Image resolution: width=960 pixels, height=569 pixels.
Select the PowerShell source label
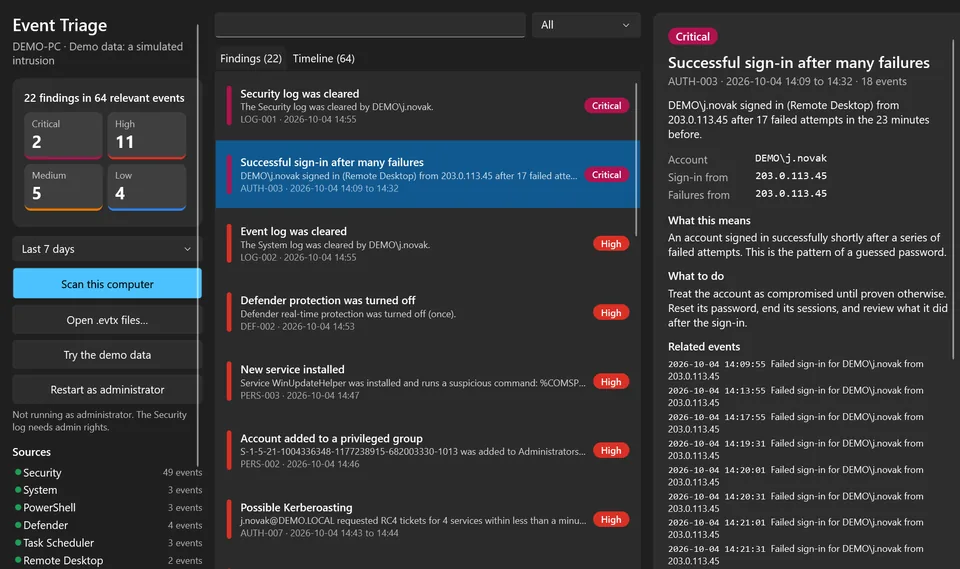[x=50, y=508]
